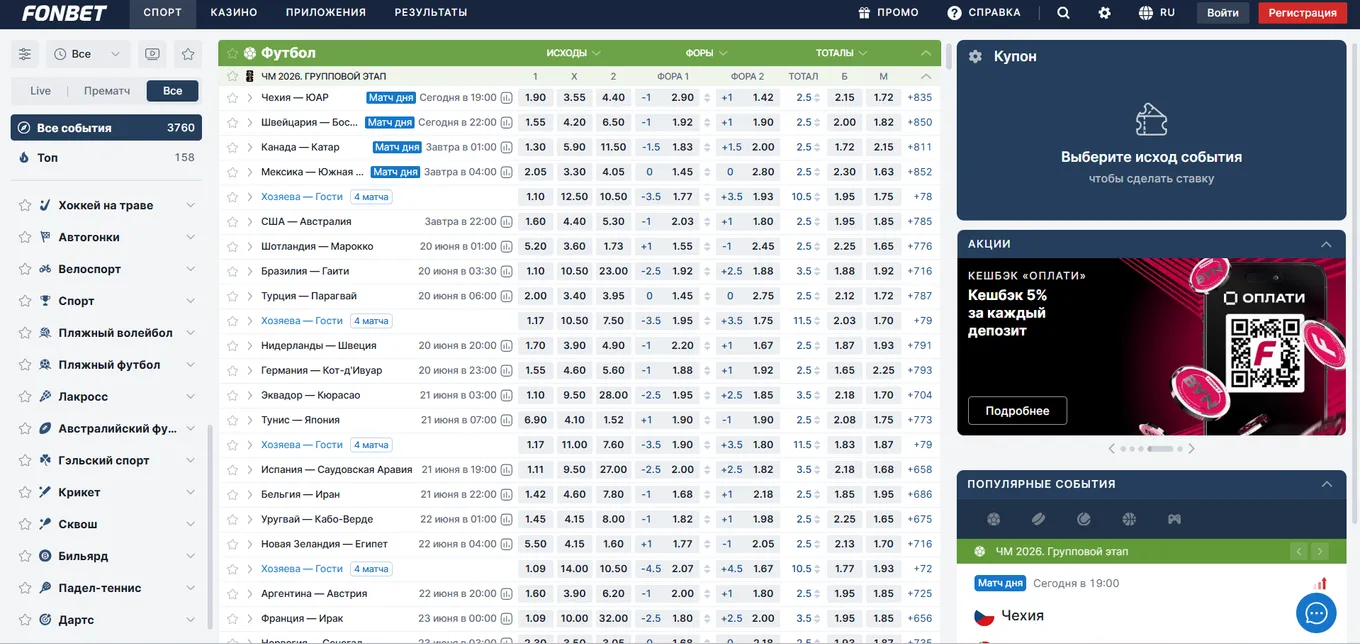
Task: Star the Хоккей на траве sport category
Action: coord(25,205)
